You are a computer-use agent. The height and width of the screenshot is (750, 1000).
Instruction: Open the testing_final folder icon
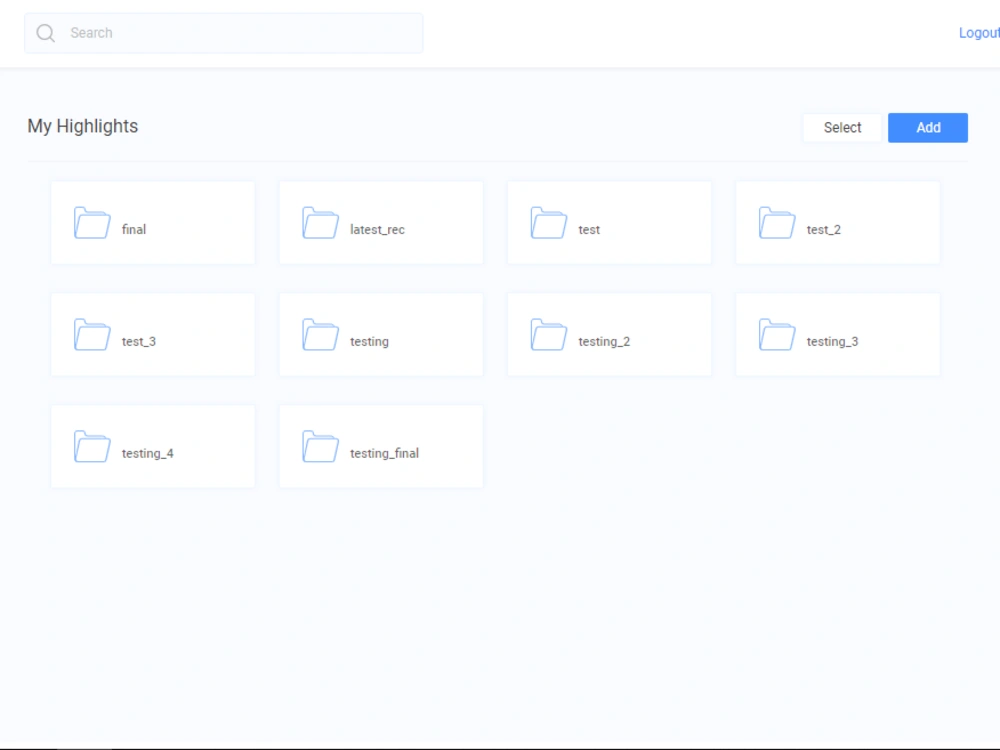click(320, 447)
